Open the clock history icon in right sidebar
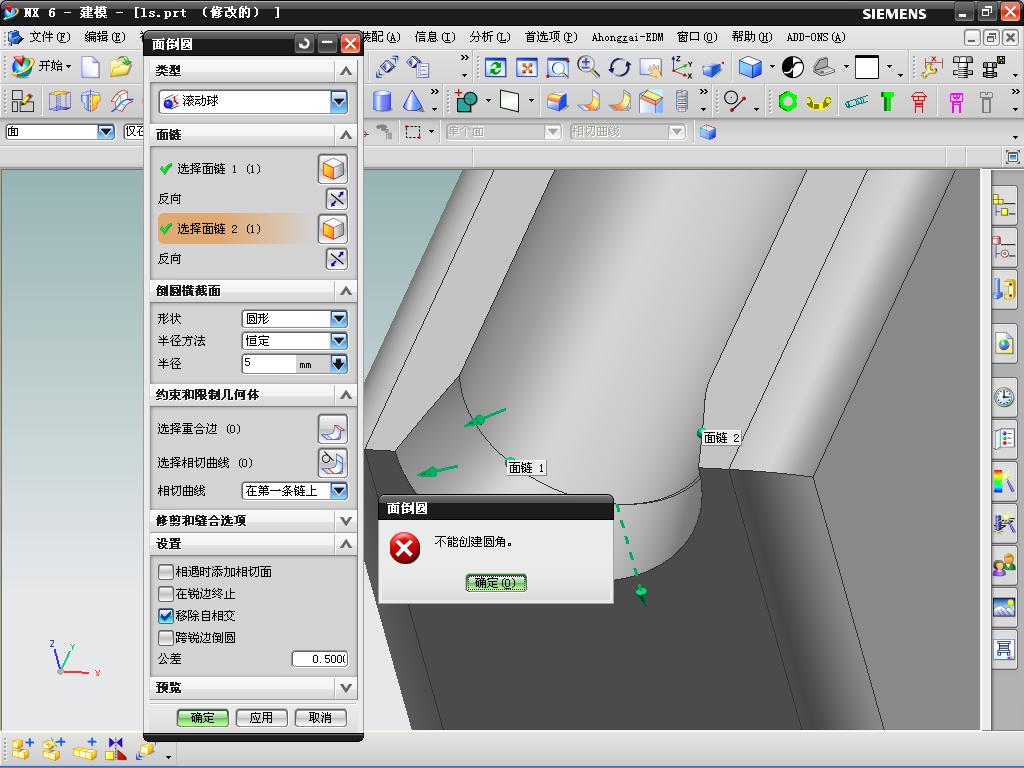Image resolution: width=1024 pixels, height=768 pixels. (x=1004, y=397)
